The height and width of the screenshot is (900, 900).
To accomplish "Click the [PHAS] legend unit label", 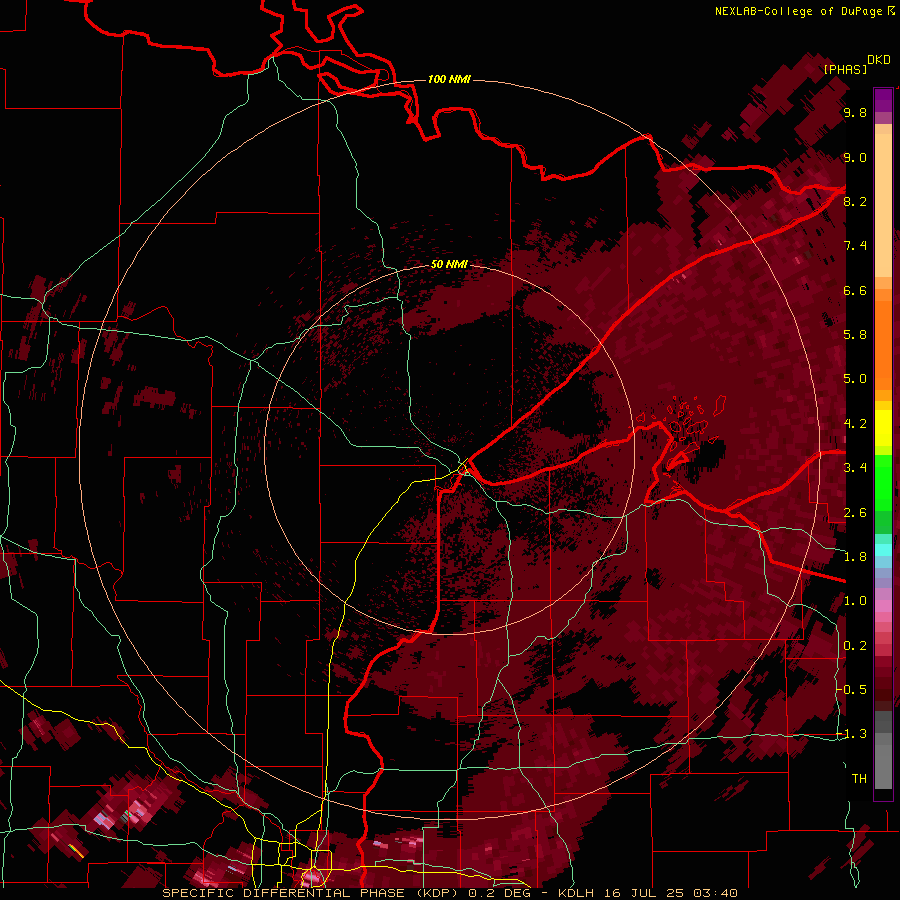I will coord(845,69).
